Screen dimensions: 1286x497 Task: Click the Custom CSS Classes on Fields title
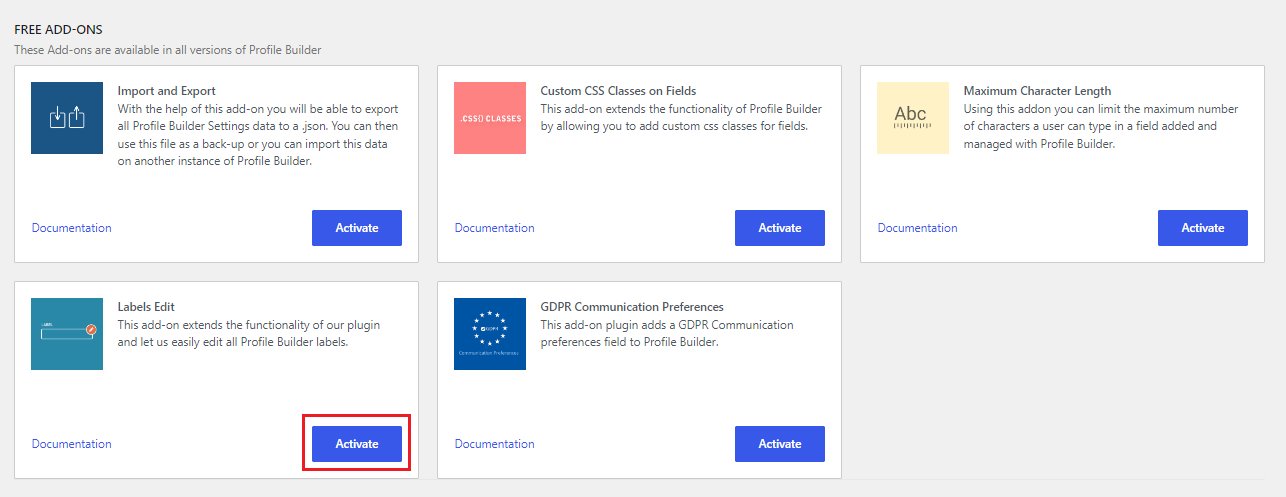[619, 91]
